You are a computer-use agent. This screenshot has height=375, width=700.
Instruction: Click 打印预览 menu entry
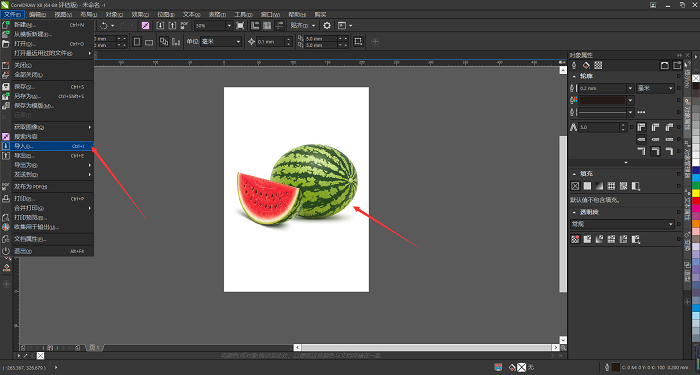47,218
